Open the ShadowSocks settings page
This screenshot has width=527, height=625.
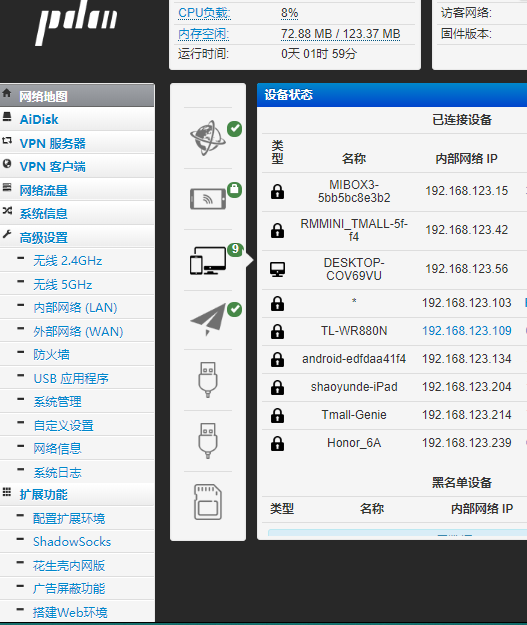(x=72, y=541)
